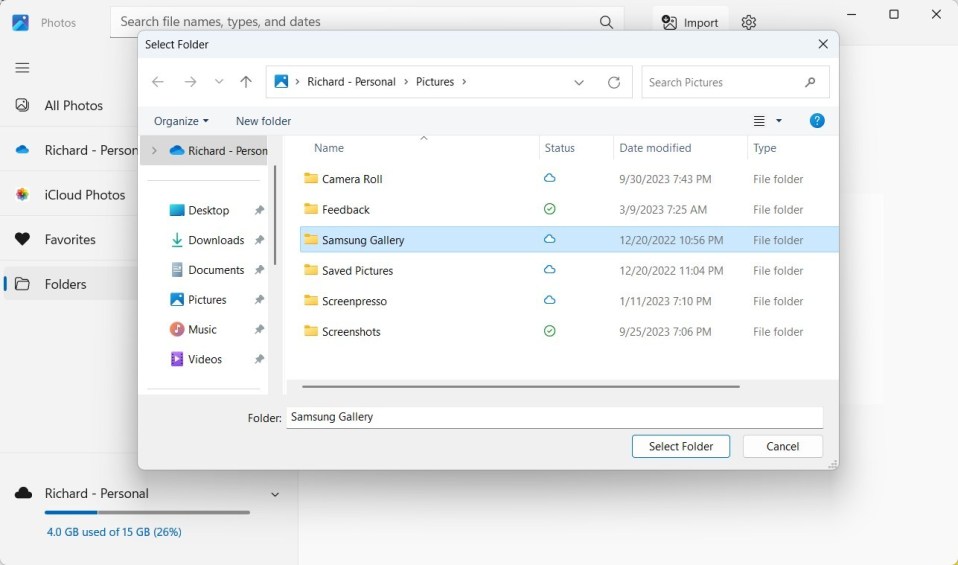Click Richard - Personal breadcrumb in address bar

351,82
